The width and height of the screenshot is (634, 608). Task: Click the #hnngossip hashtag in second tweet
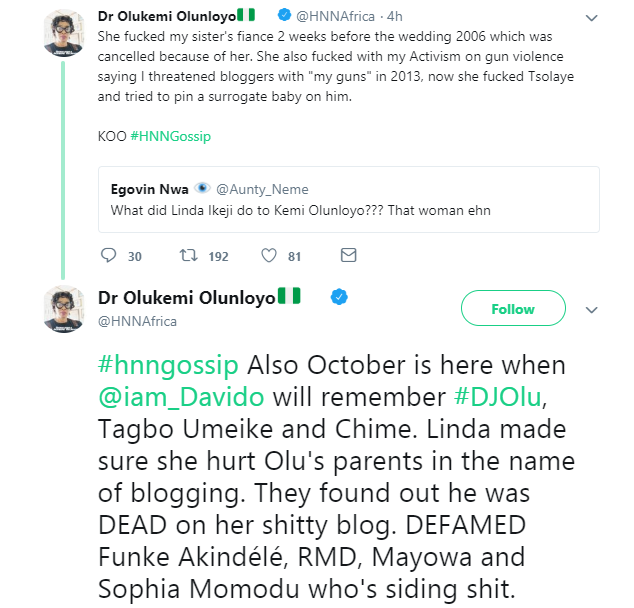click(165, 364)
